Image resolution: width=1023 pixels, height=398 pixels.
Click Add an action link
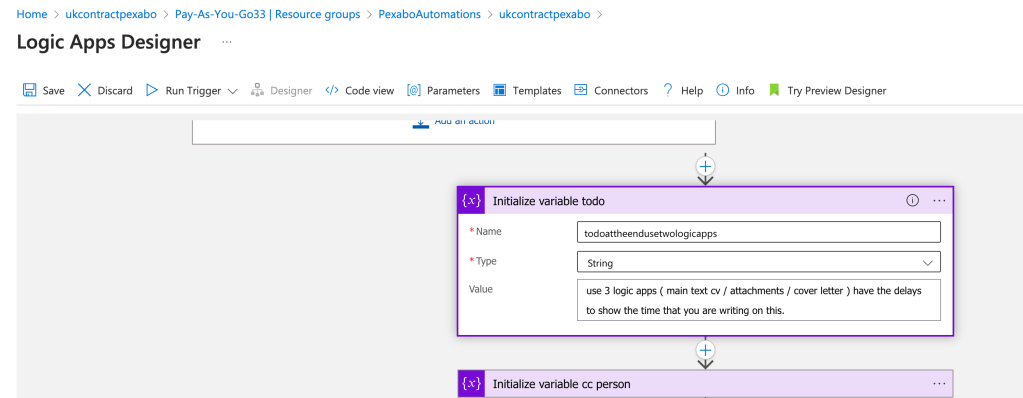[x=464, y=122]
